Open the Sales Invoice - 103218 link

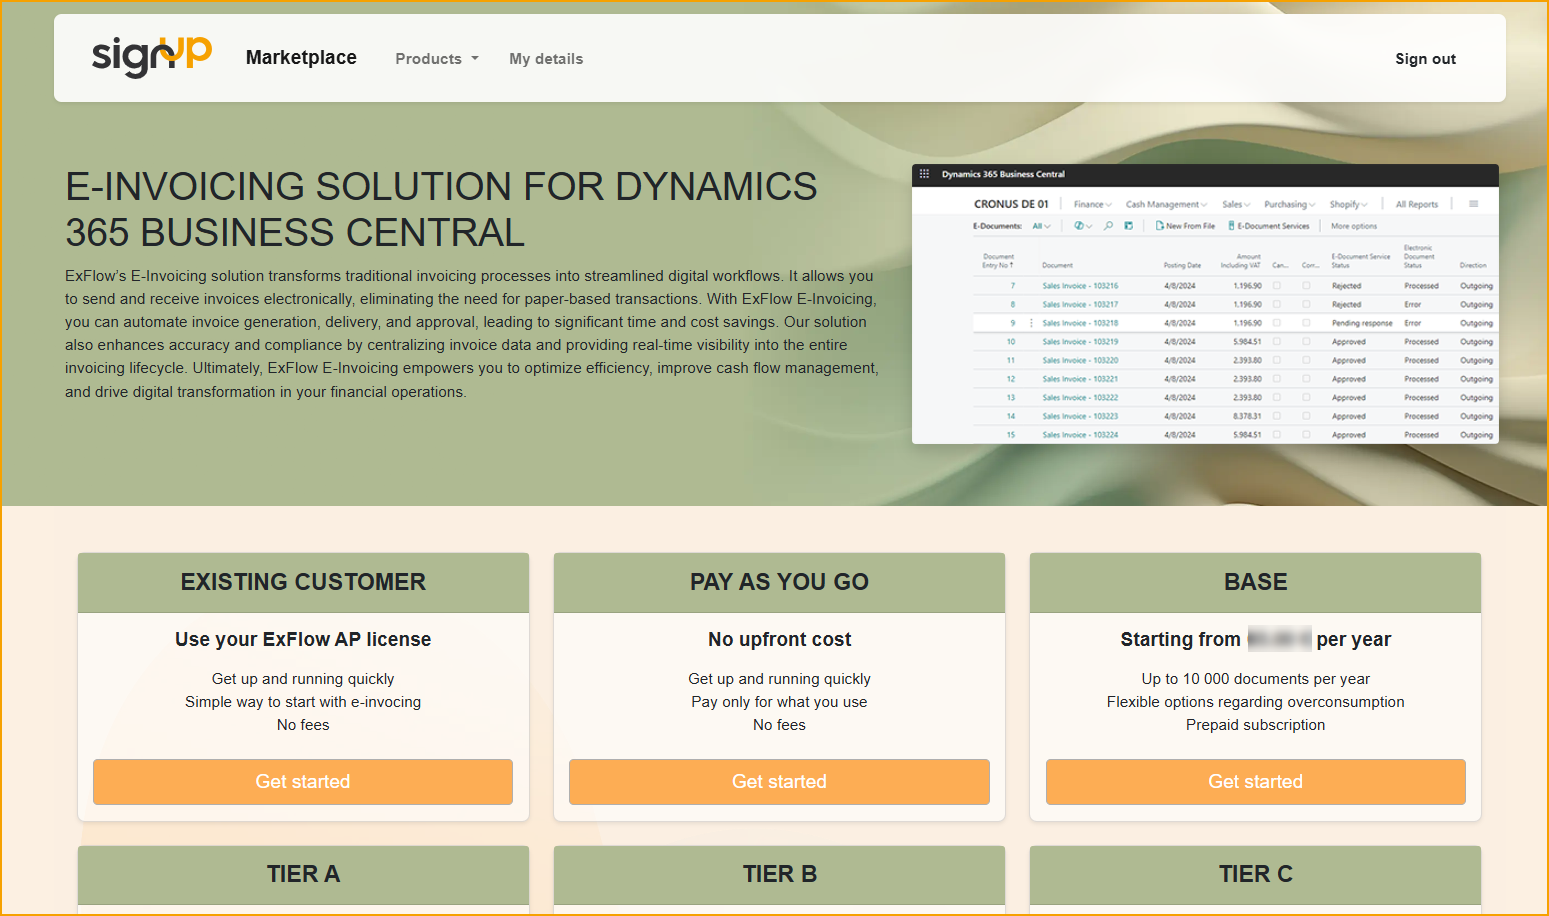1080,323
